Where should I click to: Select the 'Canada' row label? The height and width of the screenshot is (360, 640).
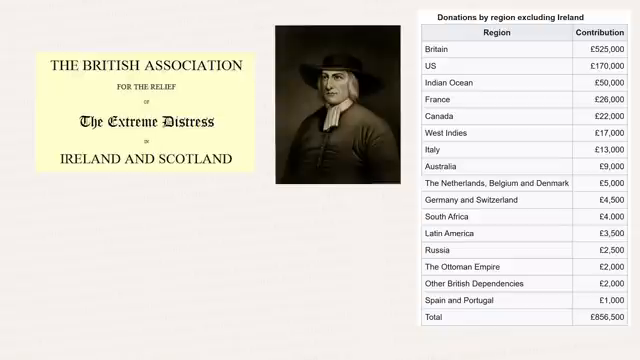[439, 116]
